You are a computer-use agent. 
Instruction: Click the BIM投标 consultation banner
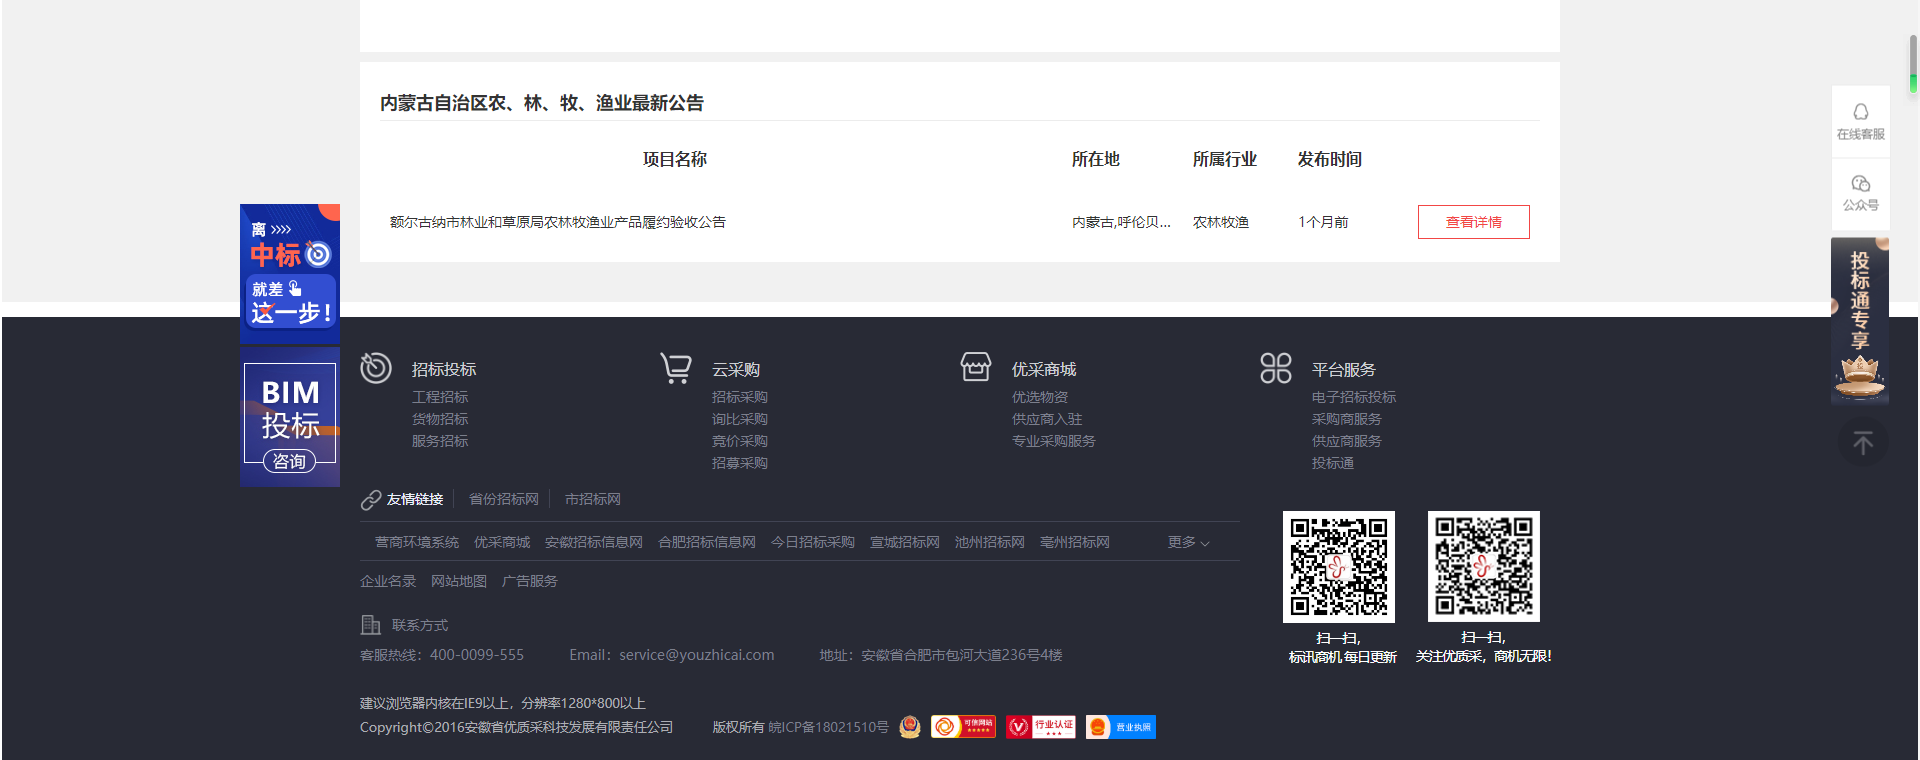point(290,418)
